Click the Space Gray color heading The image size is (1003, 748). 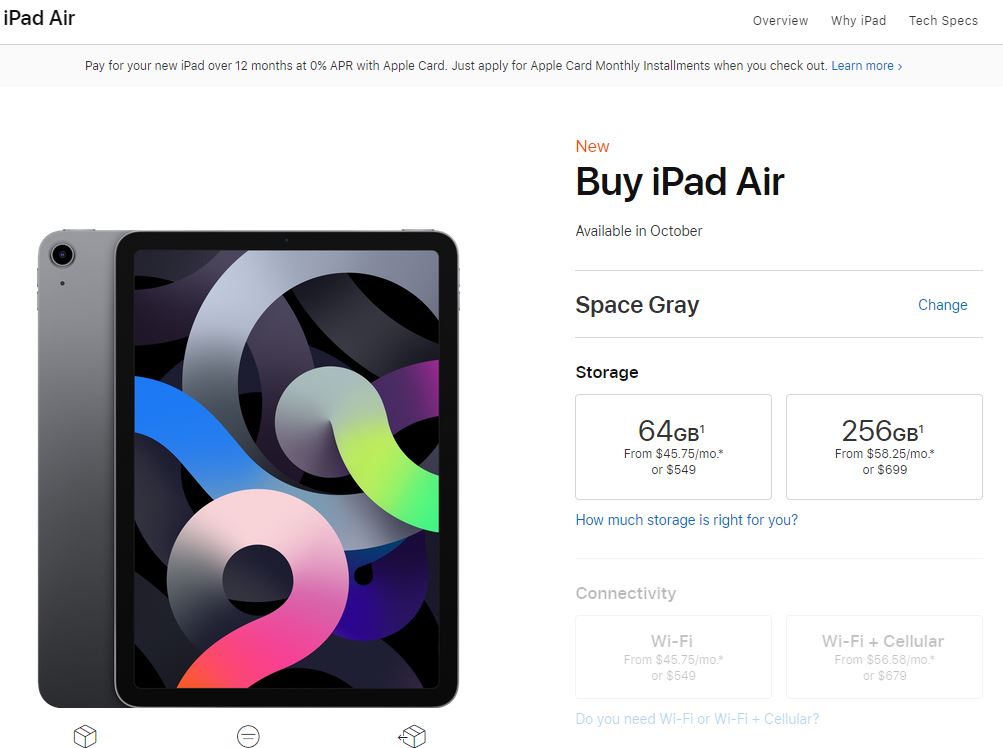coord(637,305)
